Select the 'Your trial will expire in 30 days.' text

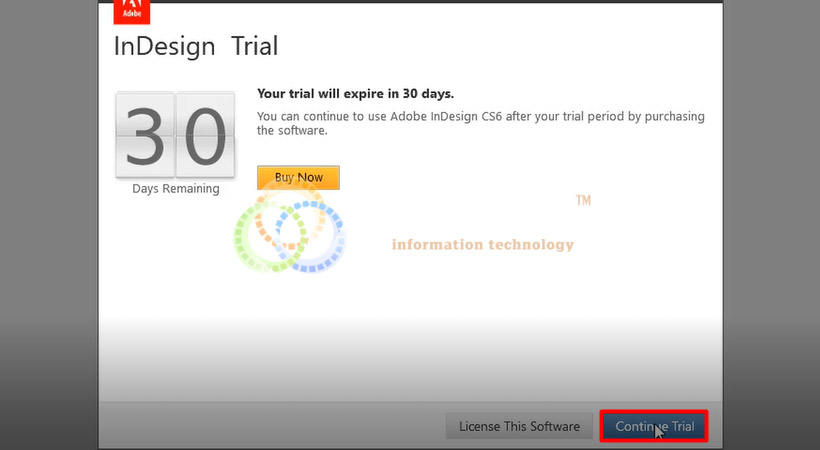356,94
